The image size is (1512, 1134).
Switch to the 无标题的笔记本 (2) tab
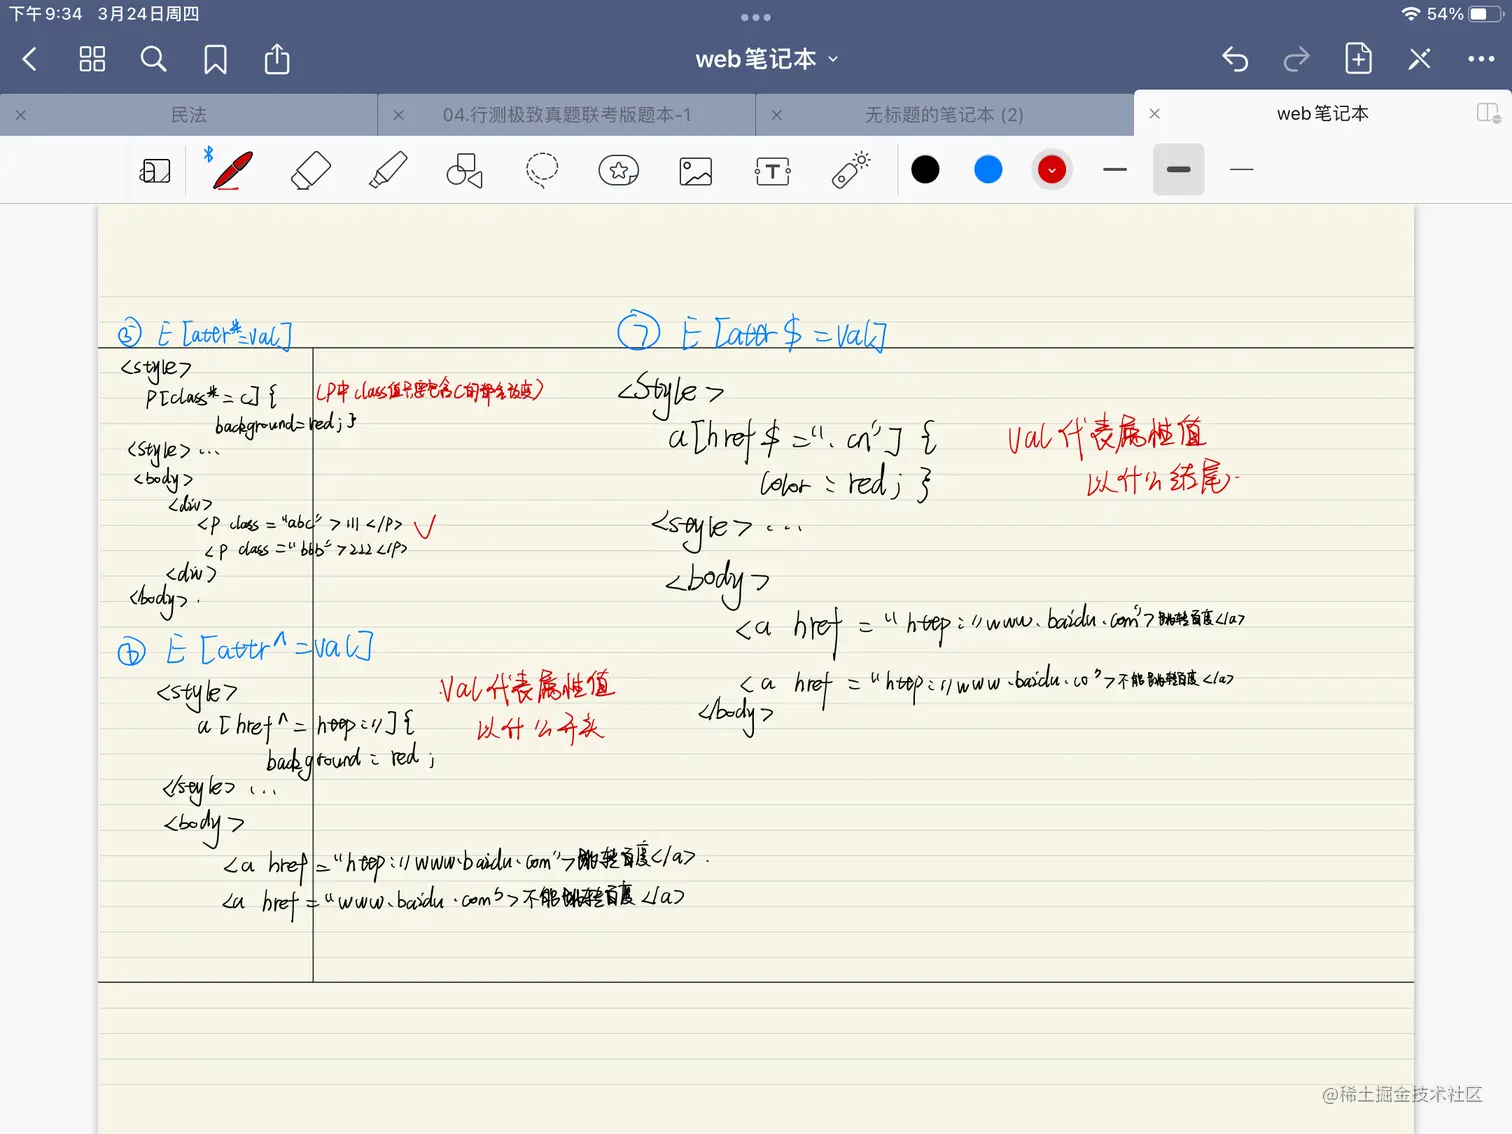944,115
